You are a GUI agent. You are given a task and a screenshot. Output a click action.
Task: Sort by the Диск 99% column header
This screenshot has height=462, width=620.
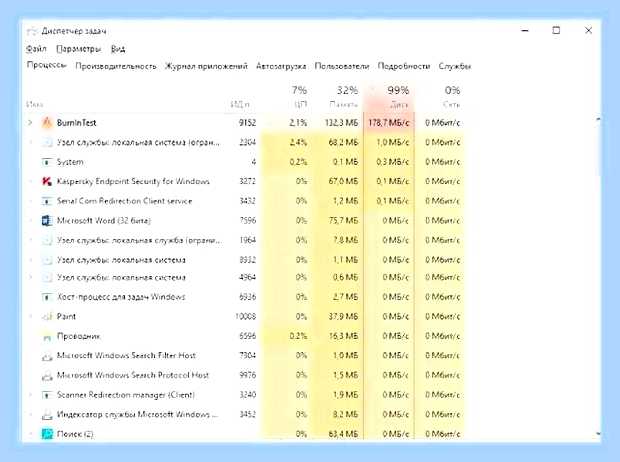tap(389, 97)
